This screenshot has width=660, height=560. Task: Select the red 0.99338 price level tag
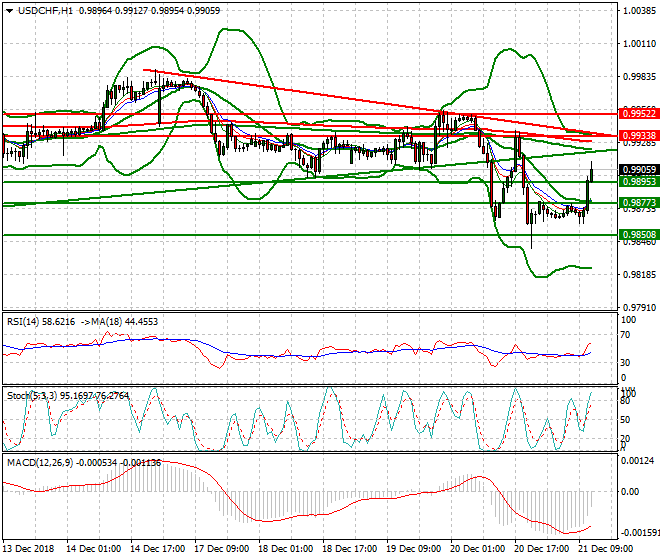coord(638,135)
